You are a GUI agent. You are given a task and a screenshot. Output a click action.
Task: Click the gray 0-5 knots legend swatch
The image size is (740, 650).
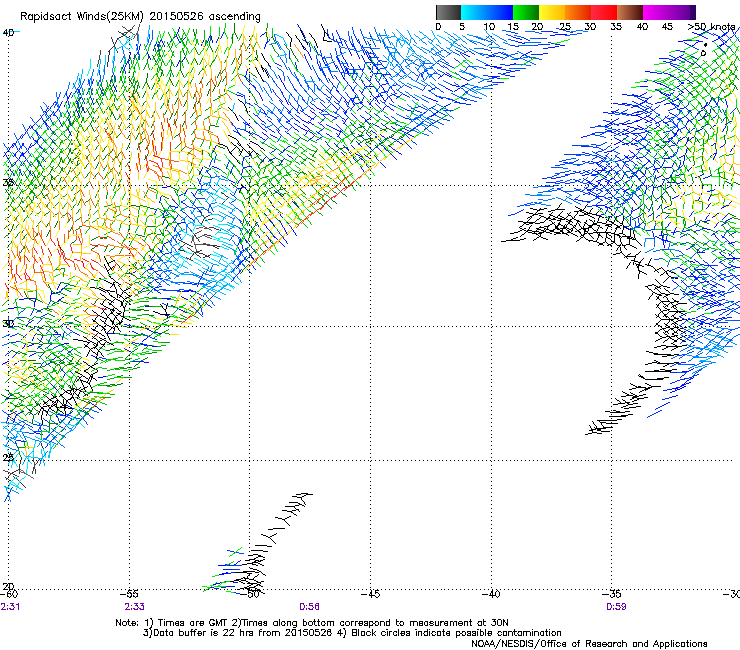click(448, 12)
